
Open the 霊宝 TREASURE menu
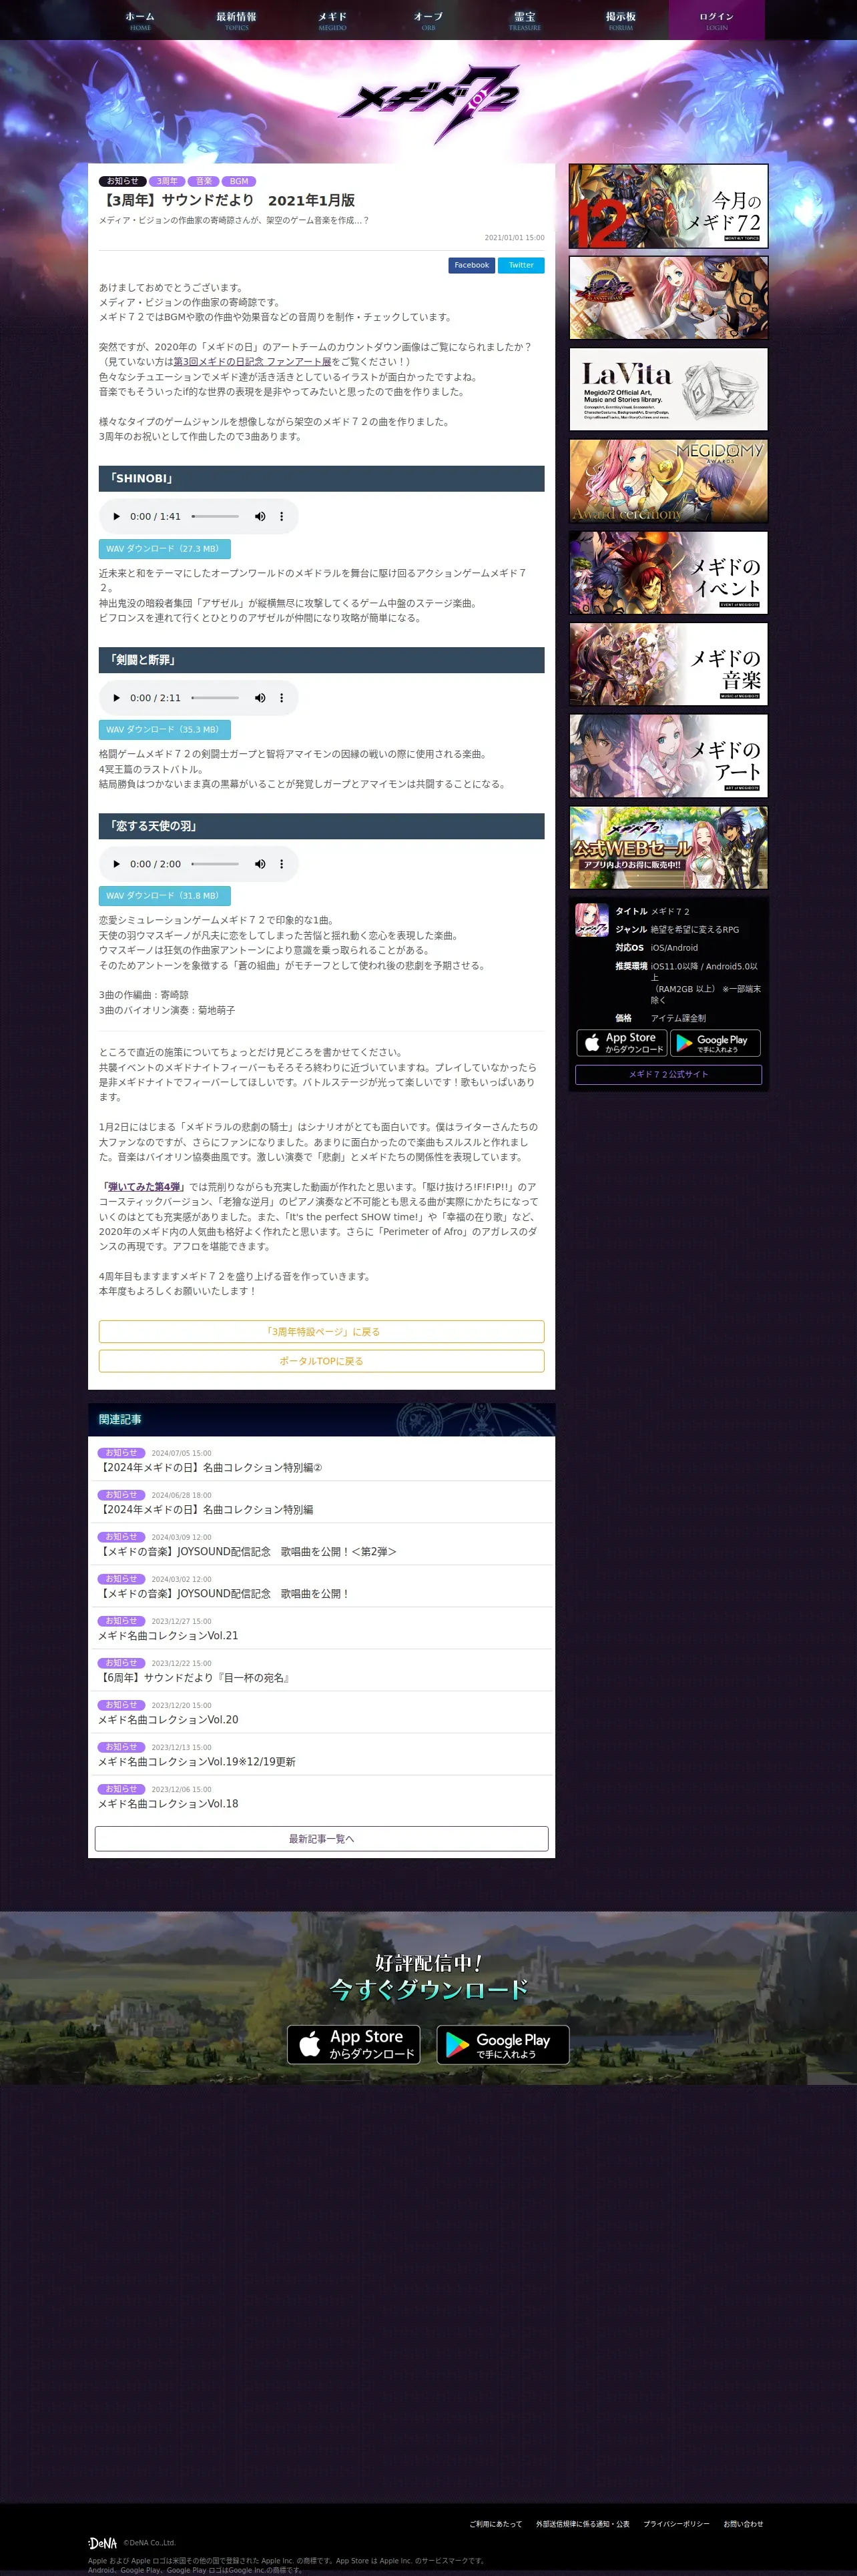(x=524, y=20)
